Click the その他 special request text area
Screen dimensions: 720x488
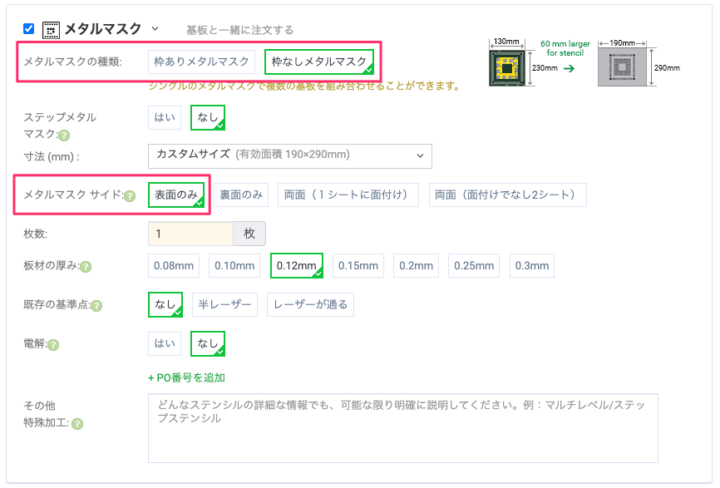(x=402, y=428)
